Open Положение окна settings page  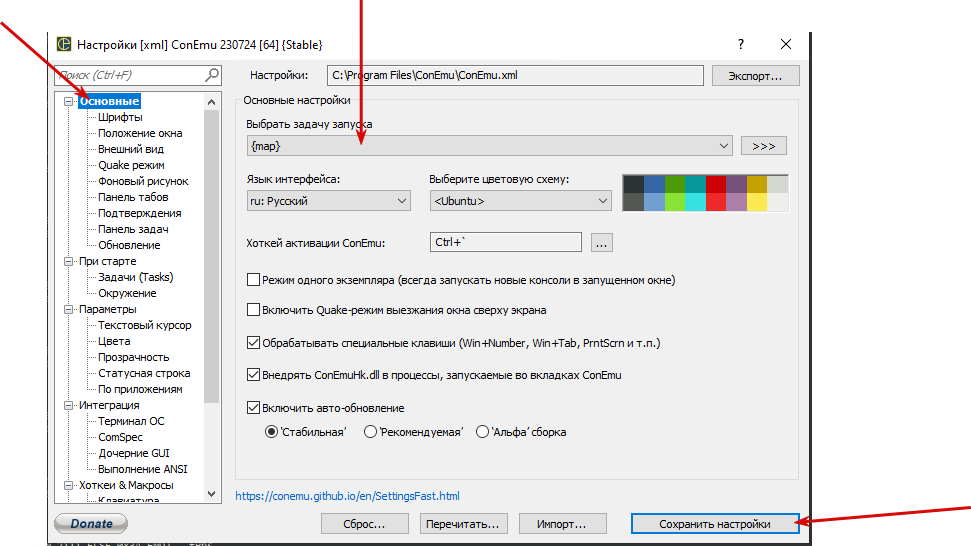[x=140, y=133]
